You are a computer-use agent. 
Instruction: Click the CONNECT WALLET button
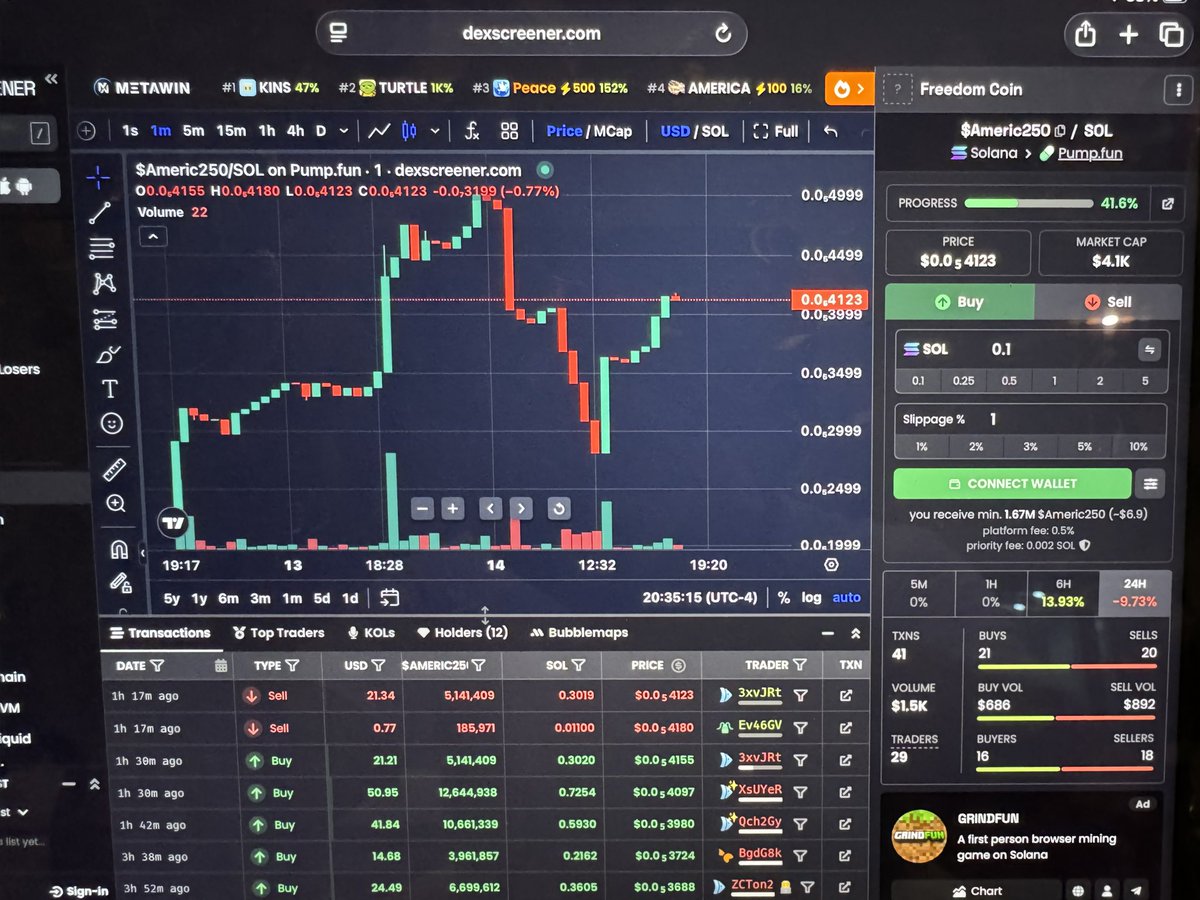pos(1012,484)
